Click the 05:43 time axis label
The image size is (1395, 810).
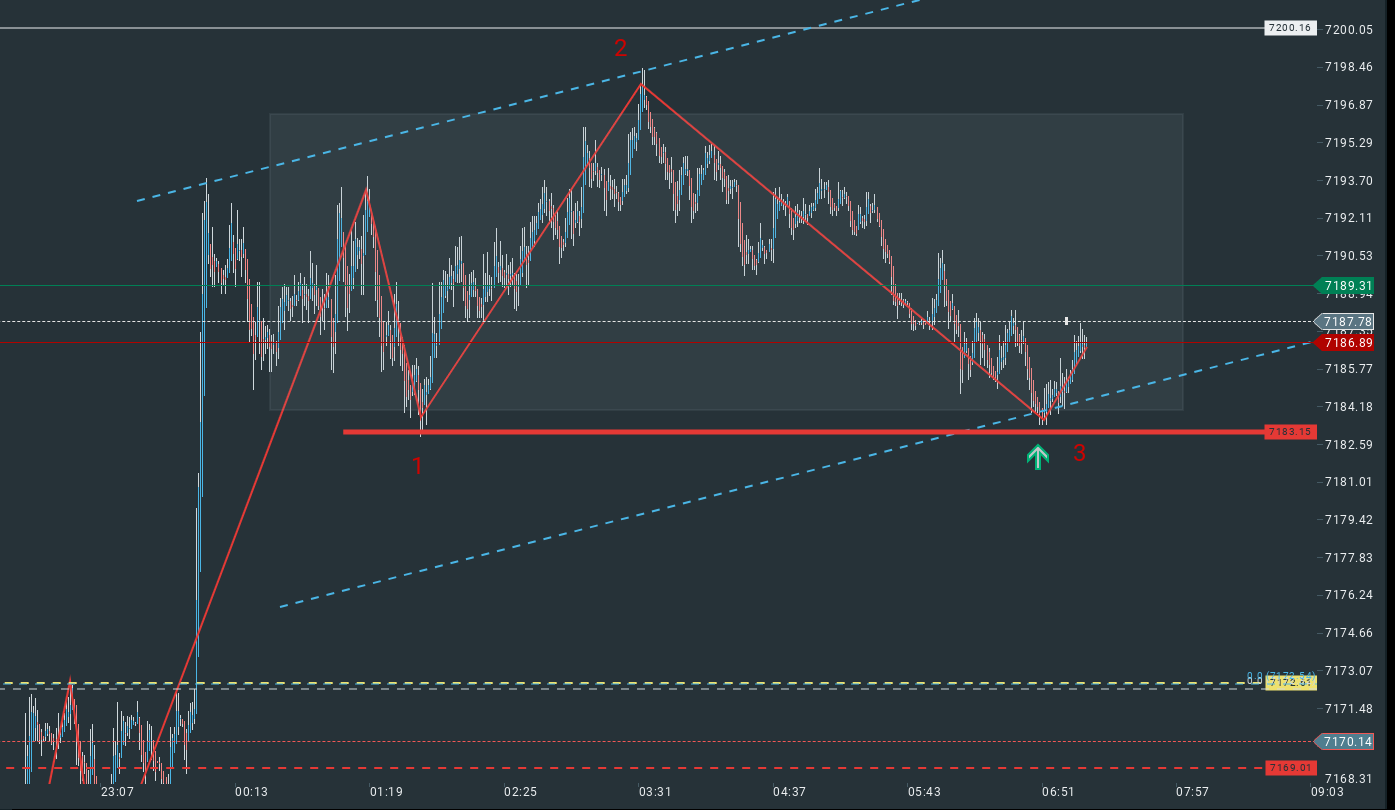click(x=923, y=792)
